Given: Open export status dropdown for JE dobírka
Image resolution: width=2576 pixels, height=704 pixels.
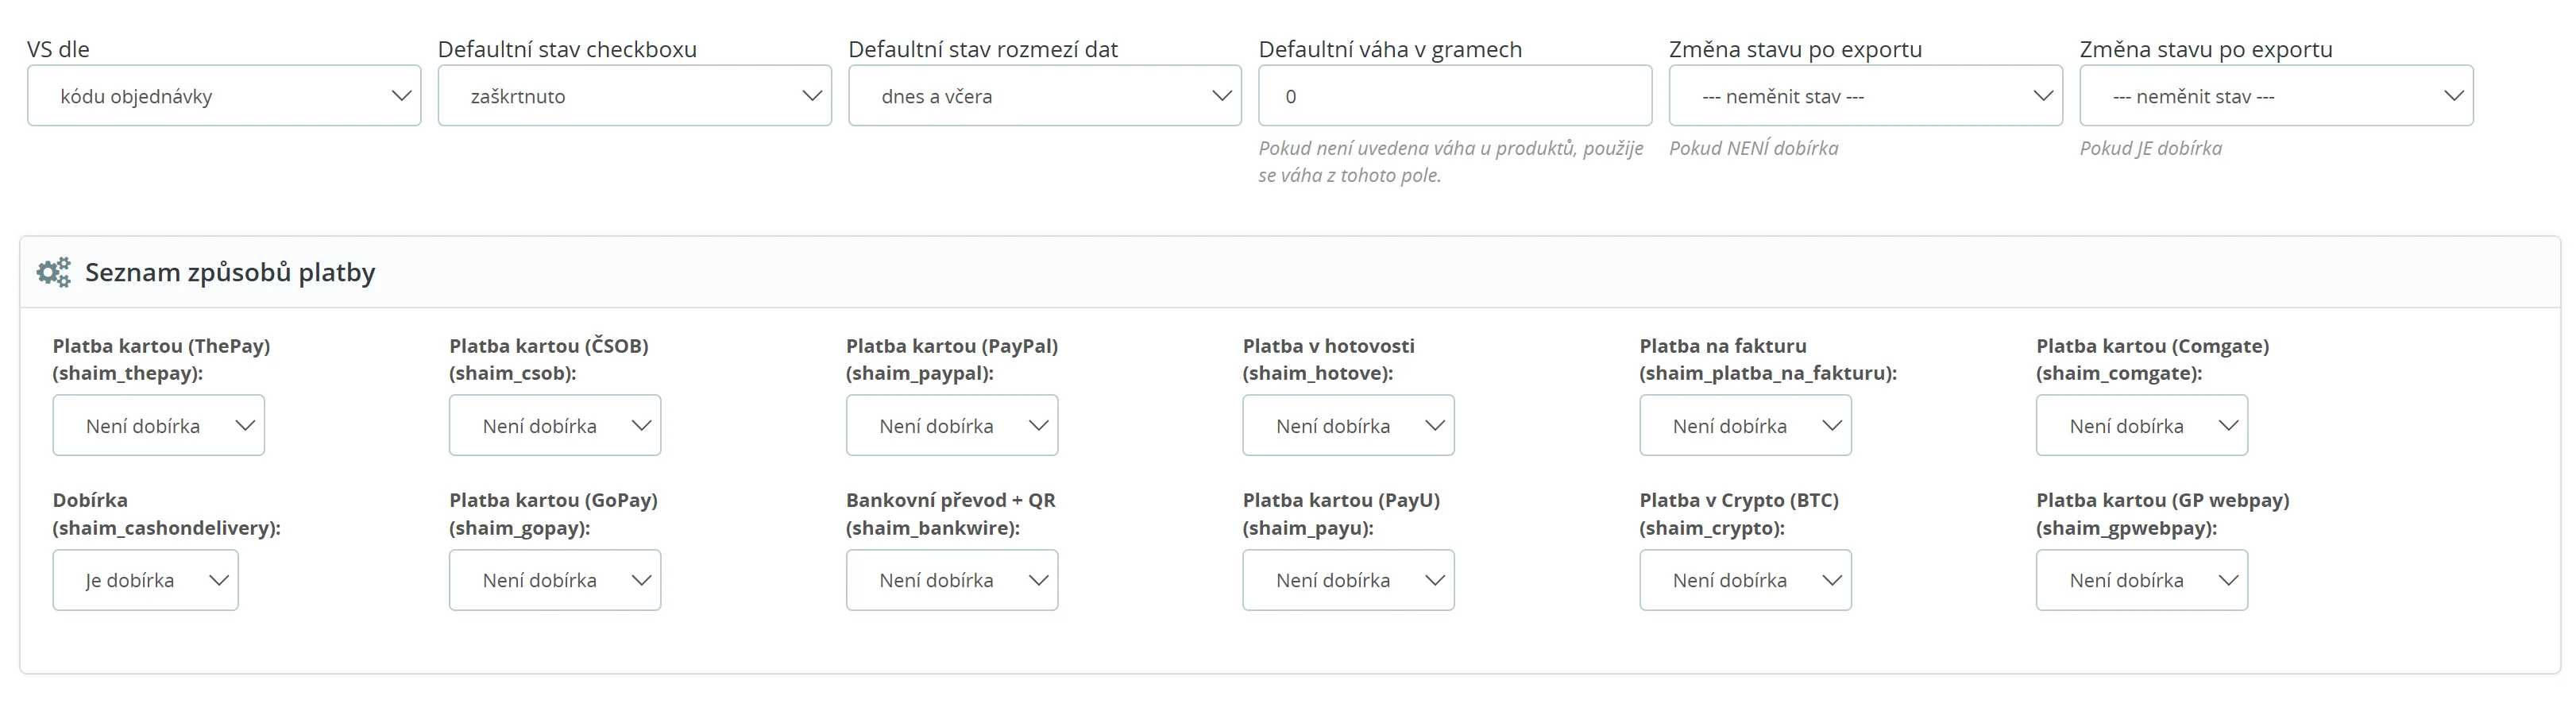Looking at the screenshot, I should click(2276, 96).
